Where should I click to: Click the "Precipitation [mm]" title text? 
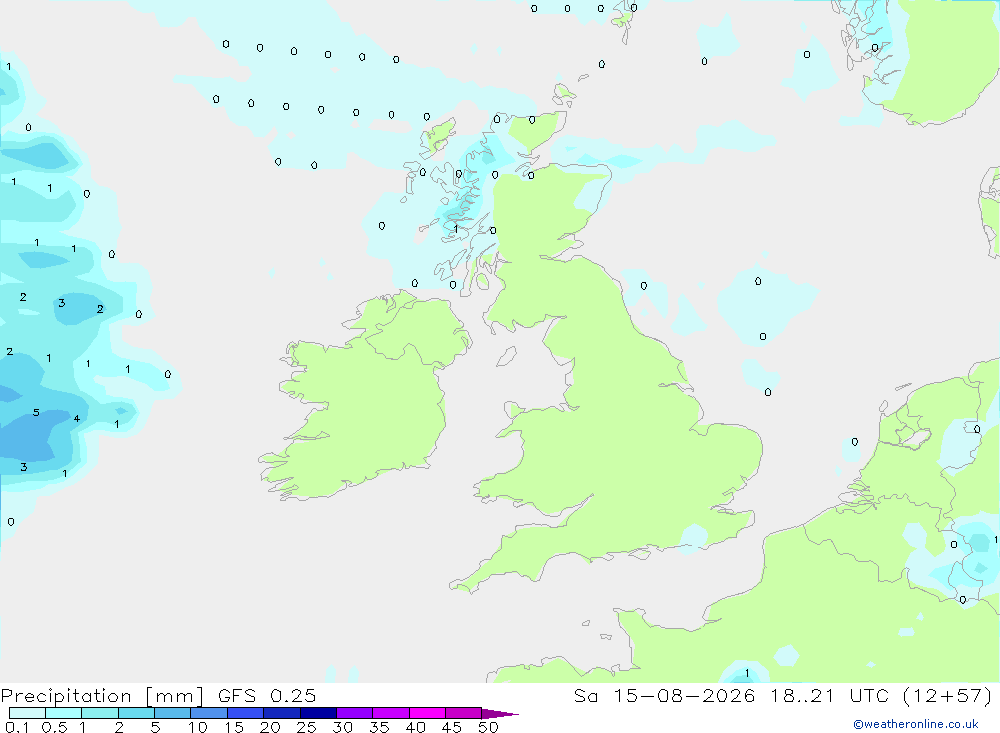(x=102, y=696)
